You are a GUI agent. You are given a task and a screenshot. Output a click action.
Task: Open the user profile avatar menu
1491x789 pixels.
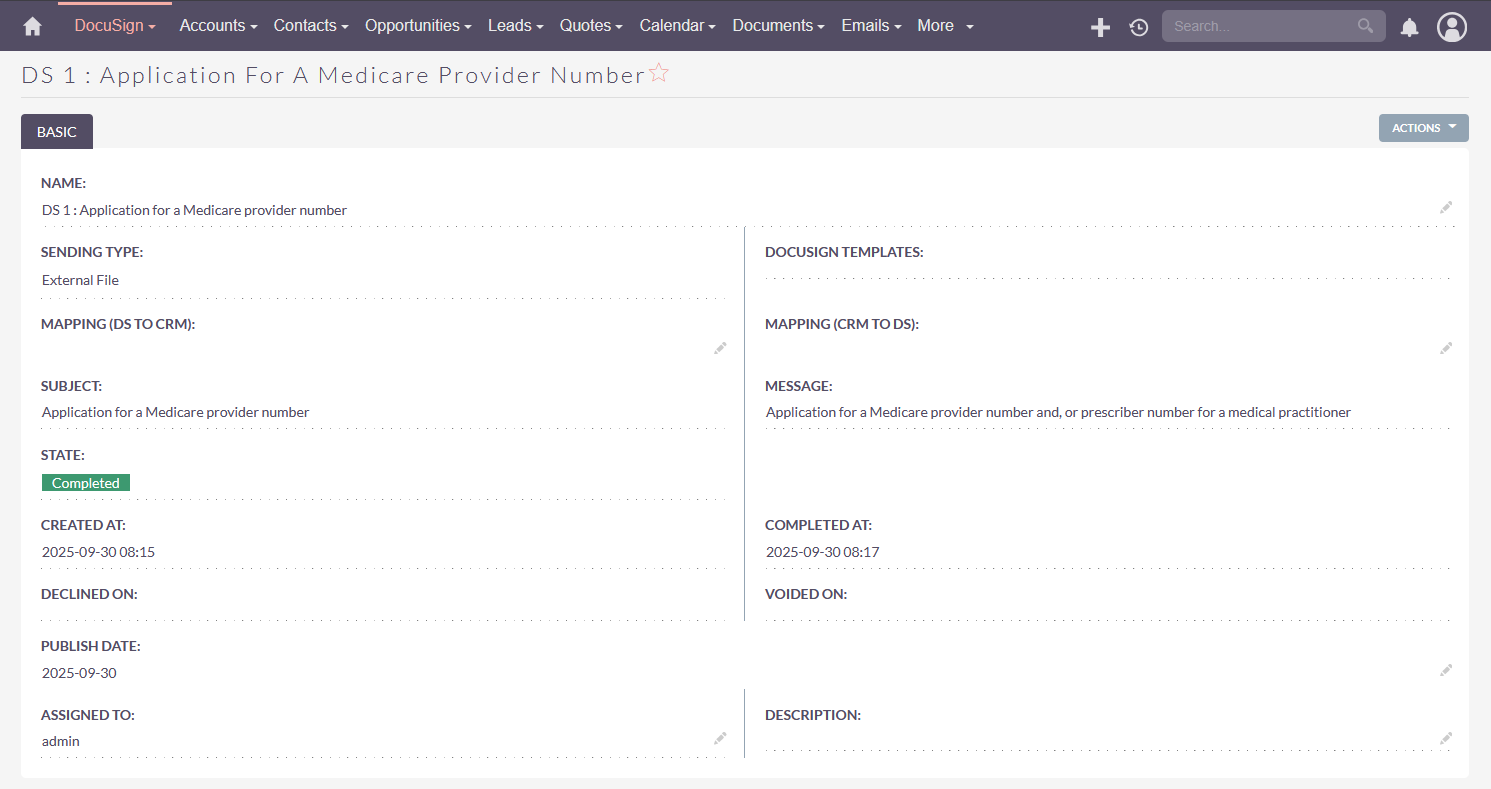click(x=1452, y=27)
